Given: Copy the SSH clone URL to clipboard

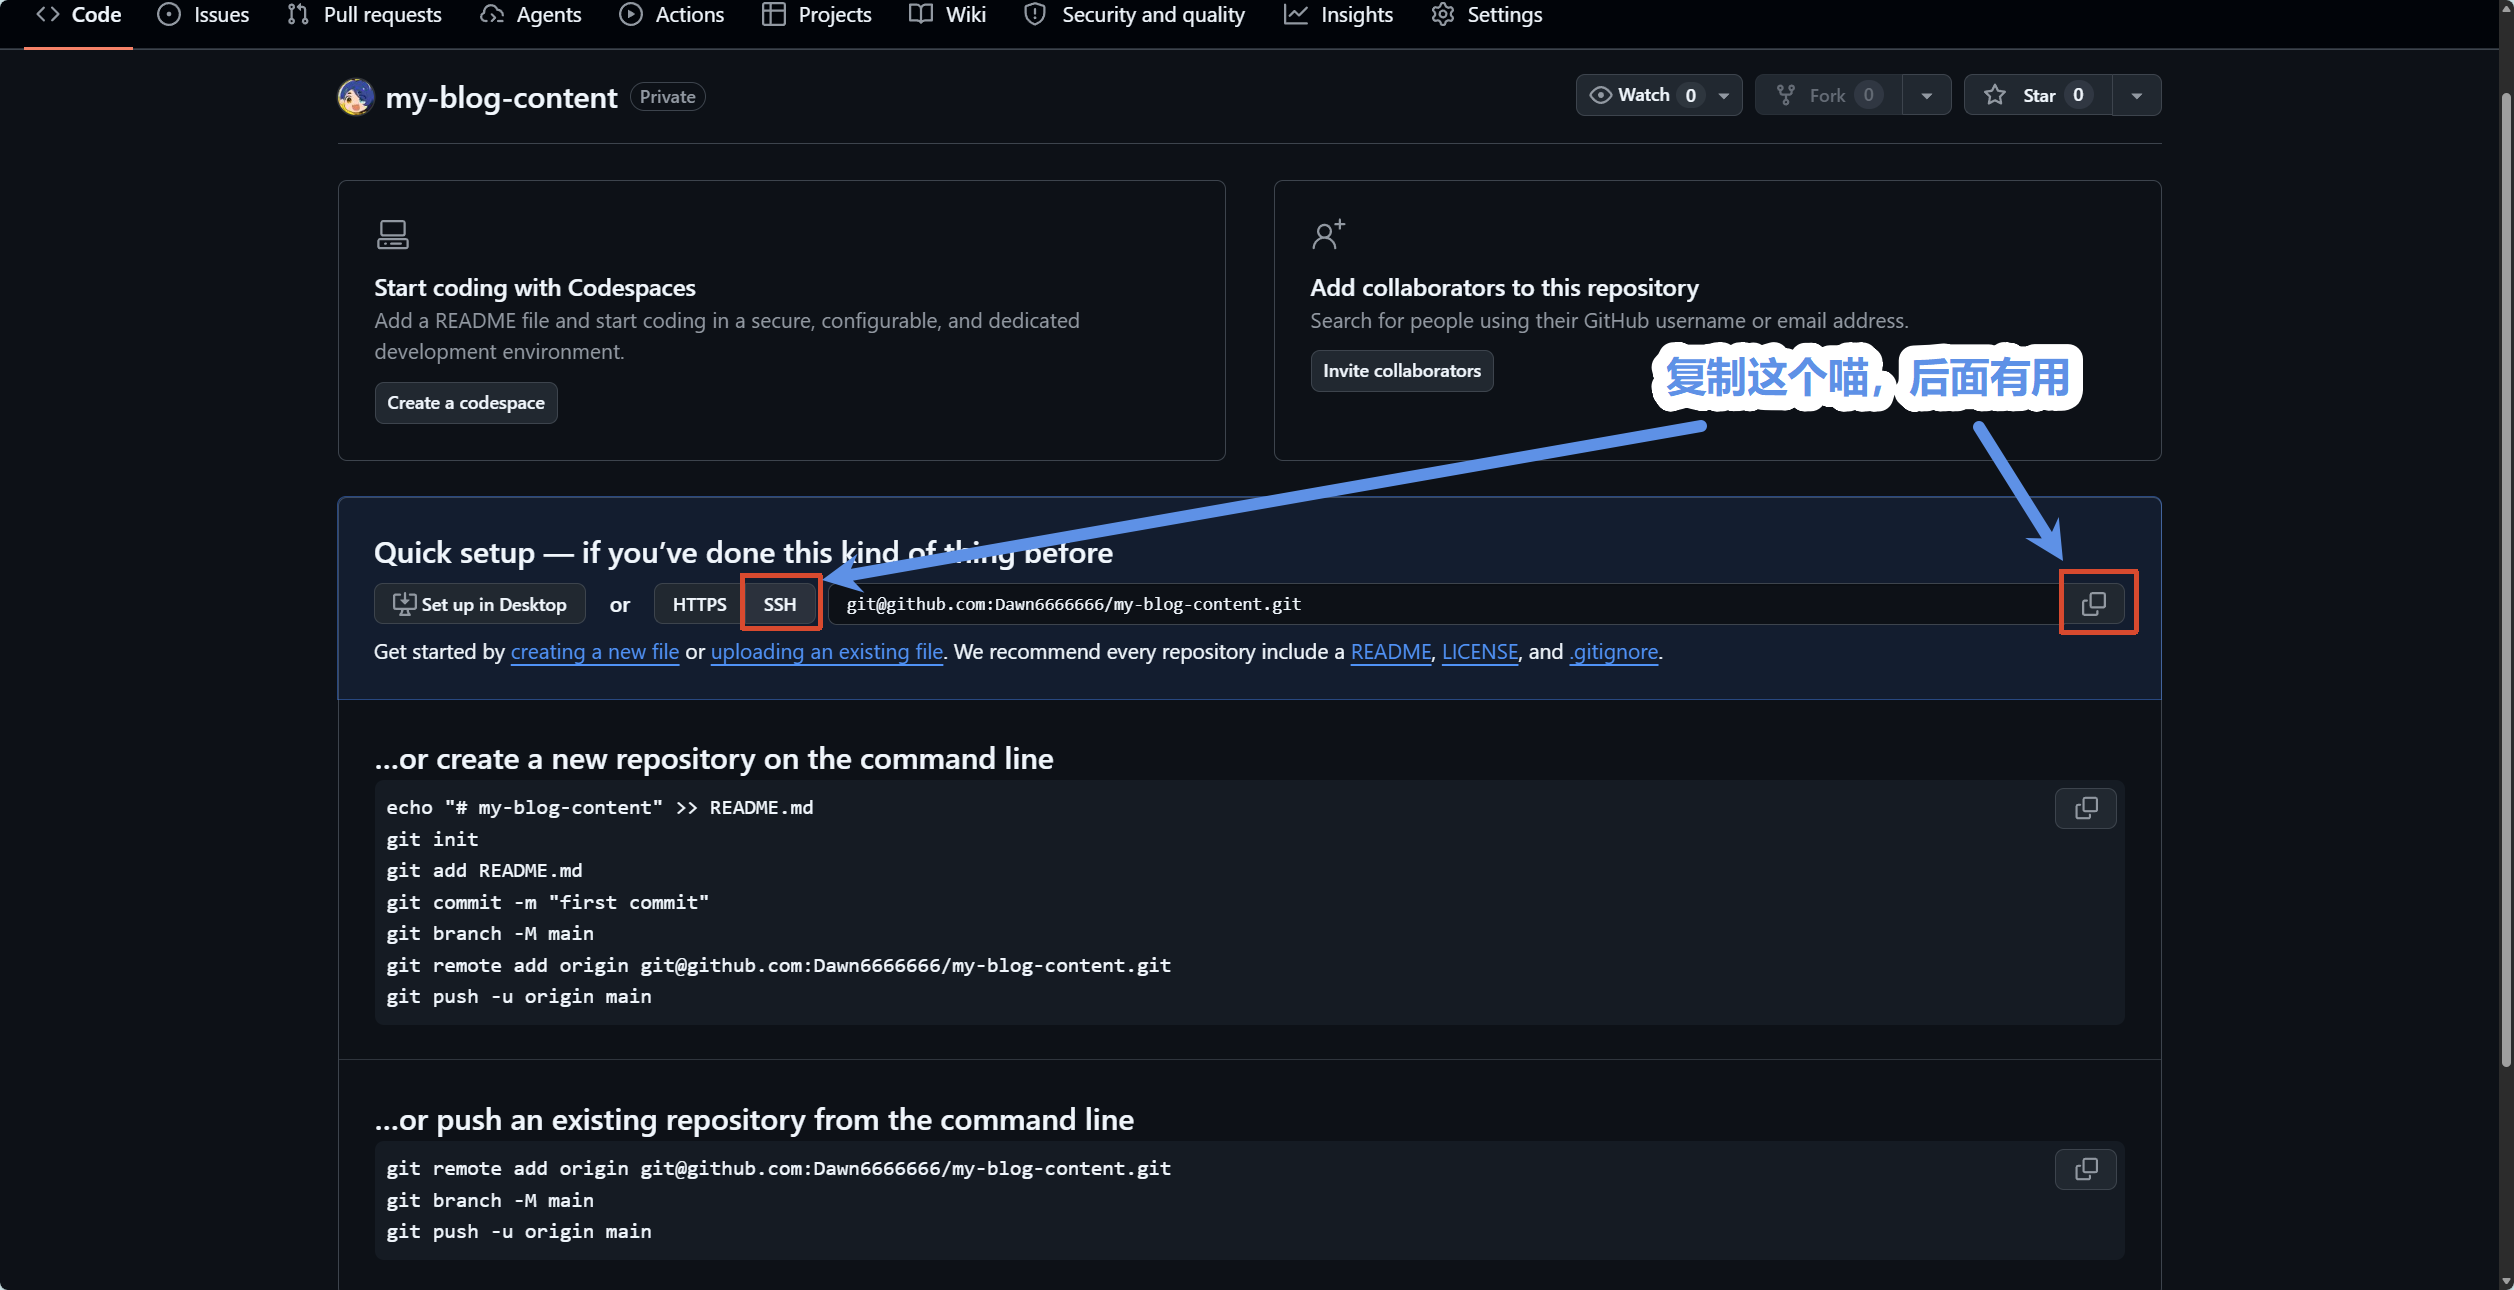Looking at the screenshot, I should tap(2094, 604).
